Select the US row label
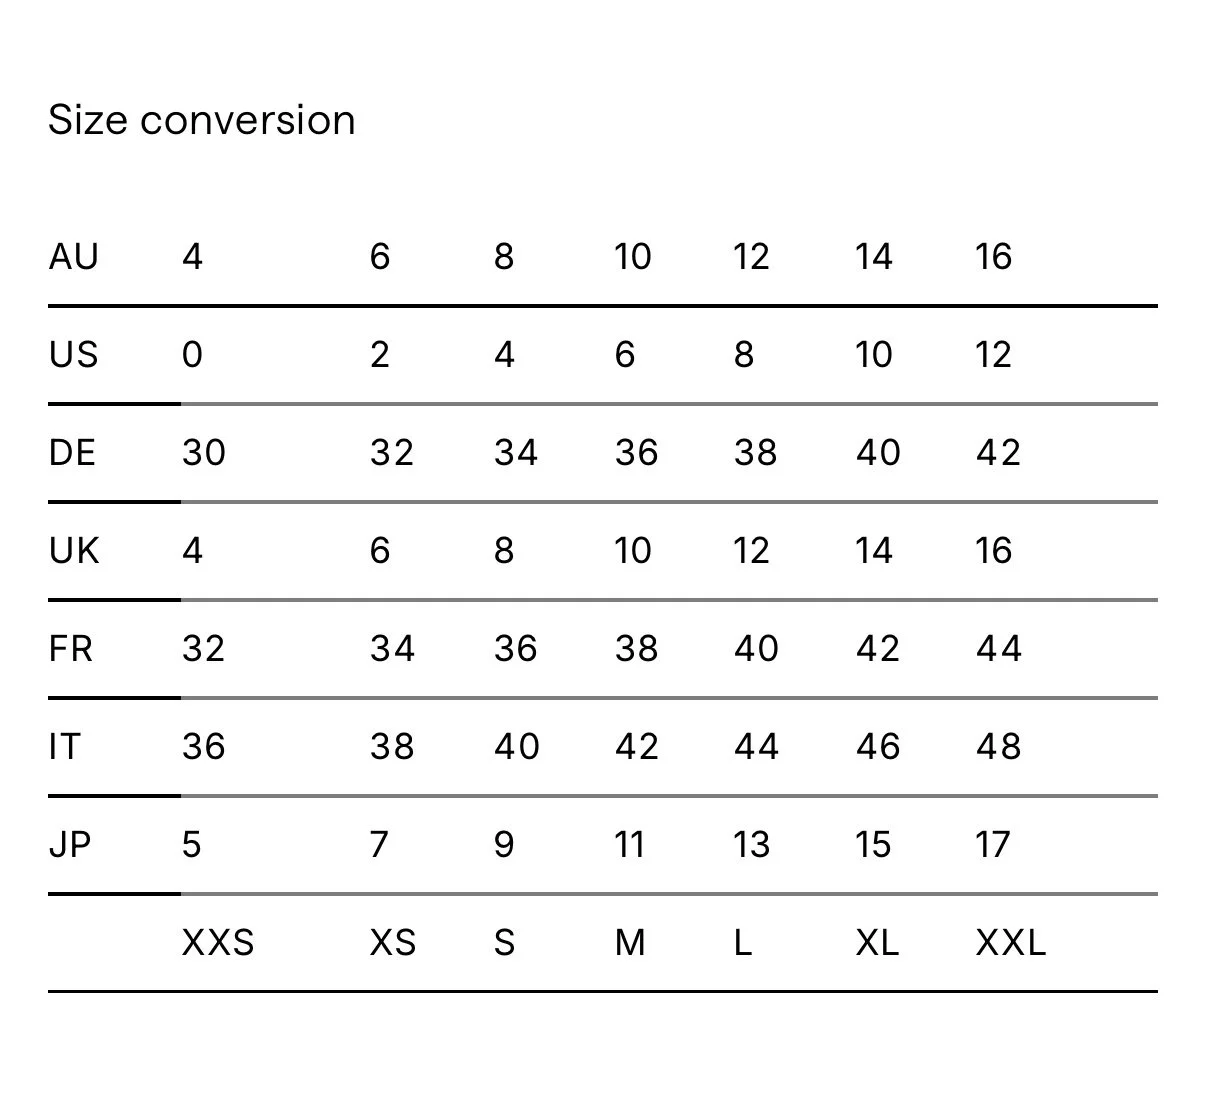 (x=74, y=355)
